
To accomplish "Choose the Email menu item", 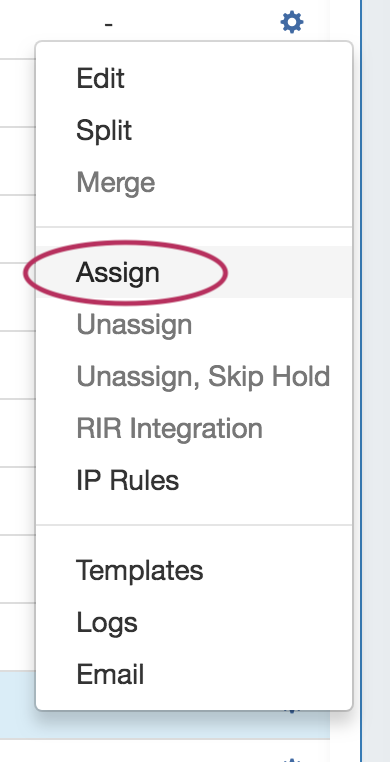I will pos(110,675).
